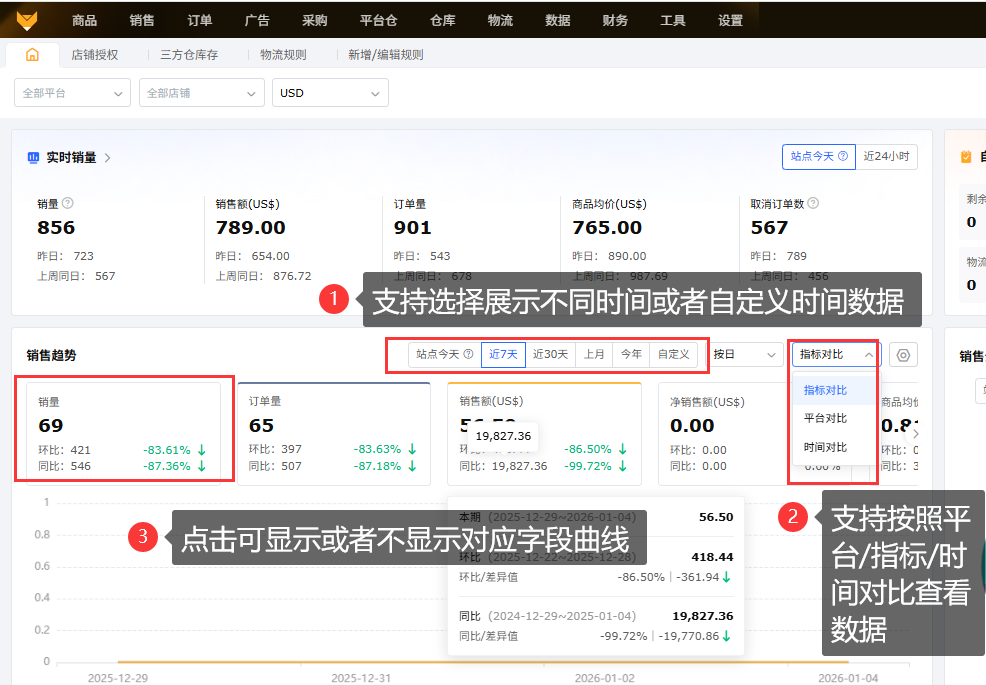
Task: Click the 2025-12-31 axis date label
Action: pos(361,678)
